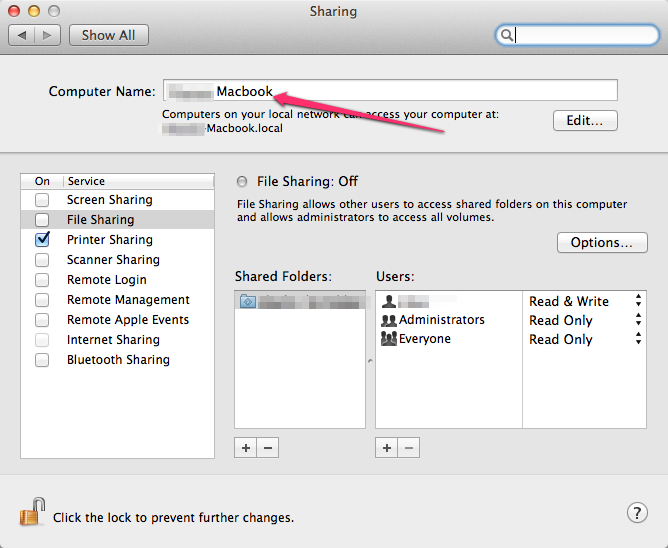The width and height of the screenshot is (668, 548).
Task: Remove selected shared folder with minus button
Action: click(268, 448)
